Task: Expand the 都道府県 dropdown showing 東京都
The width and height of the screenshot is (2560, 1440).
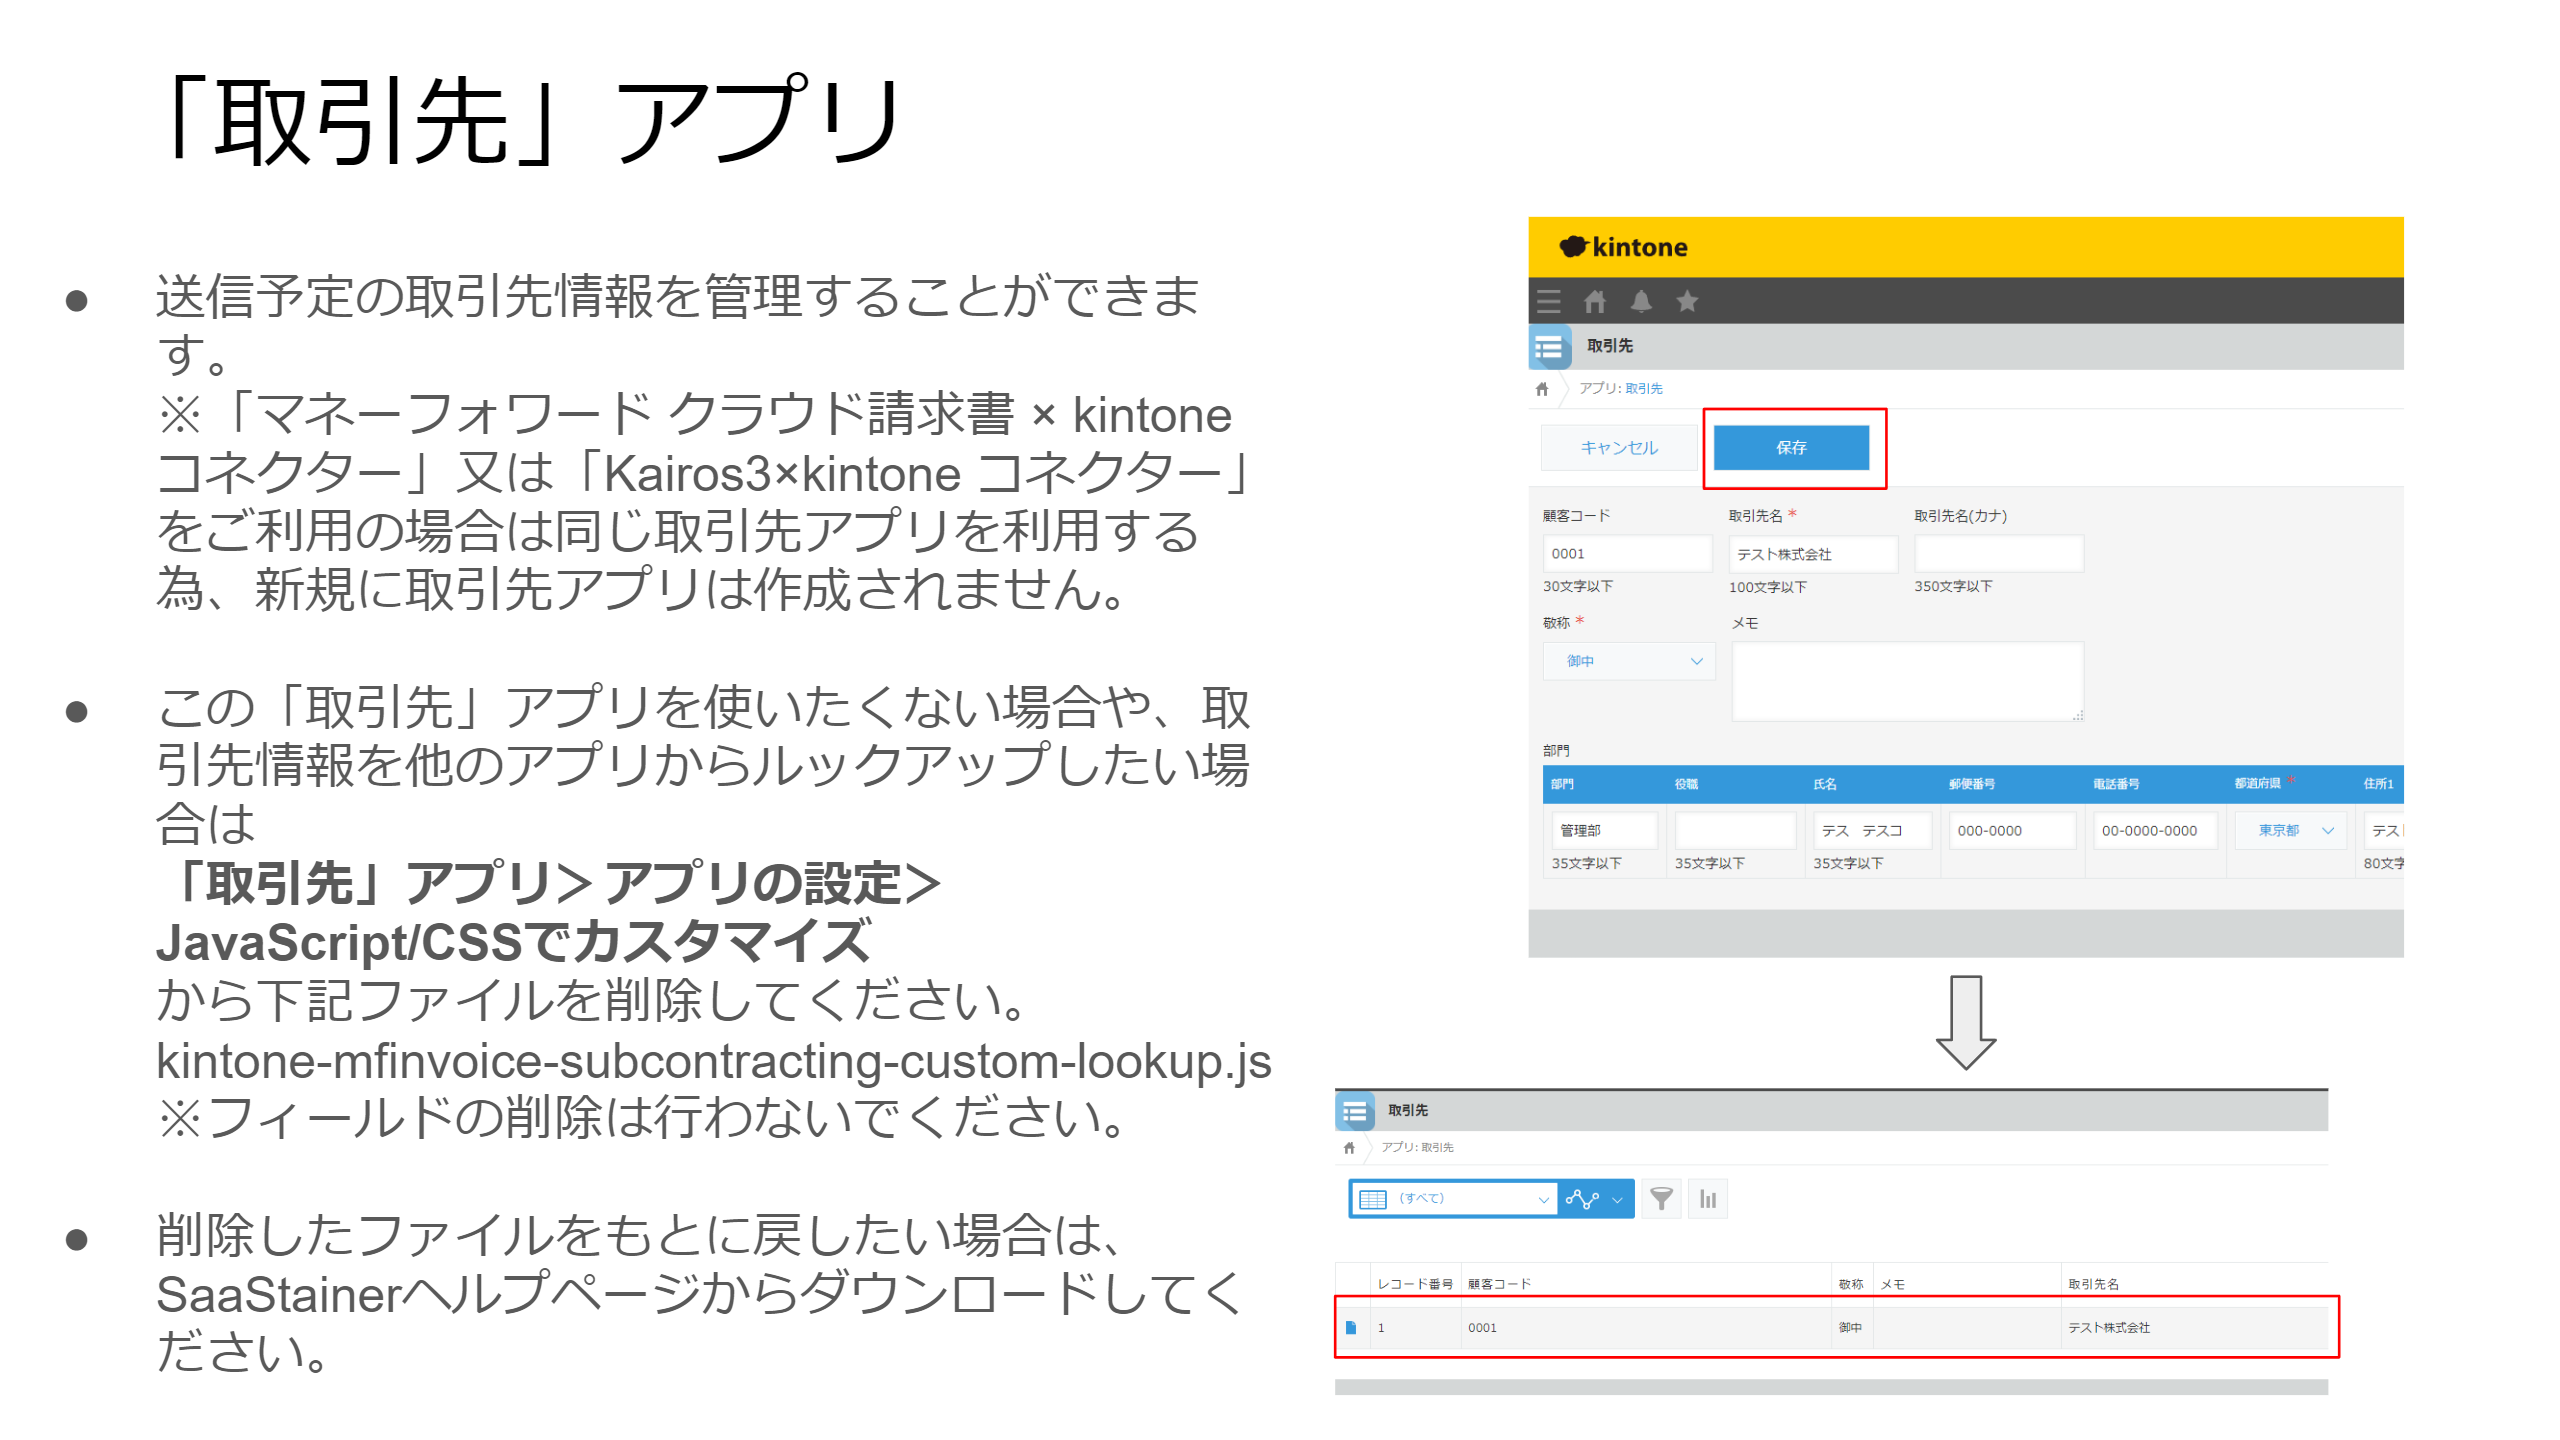Action: coord(2291,830)
